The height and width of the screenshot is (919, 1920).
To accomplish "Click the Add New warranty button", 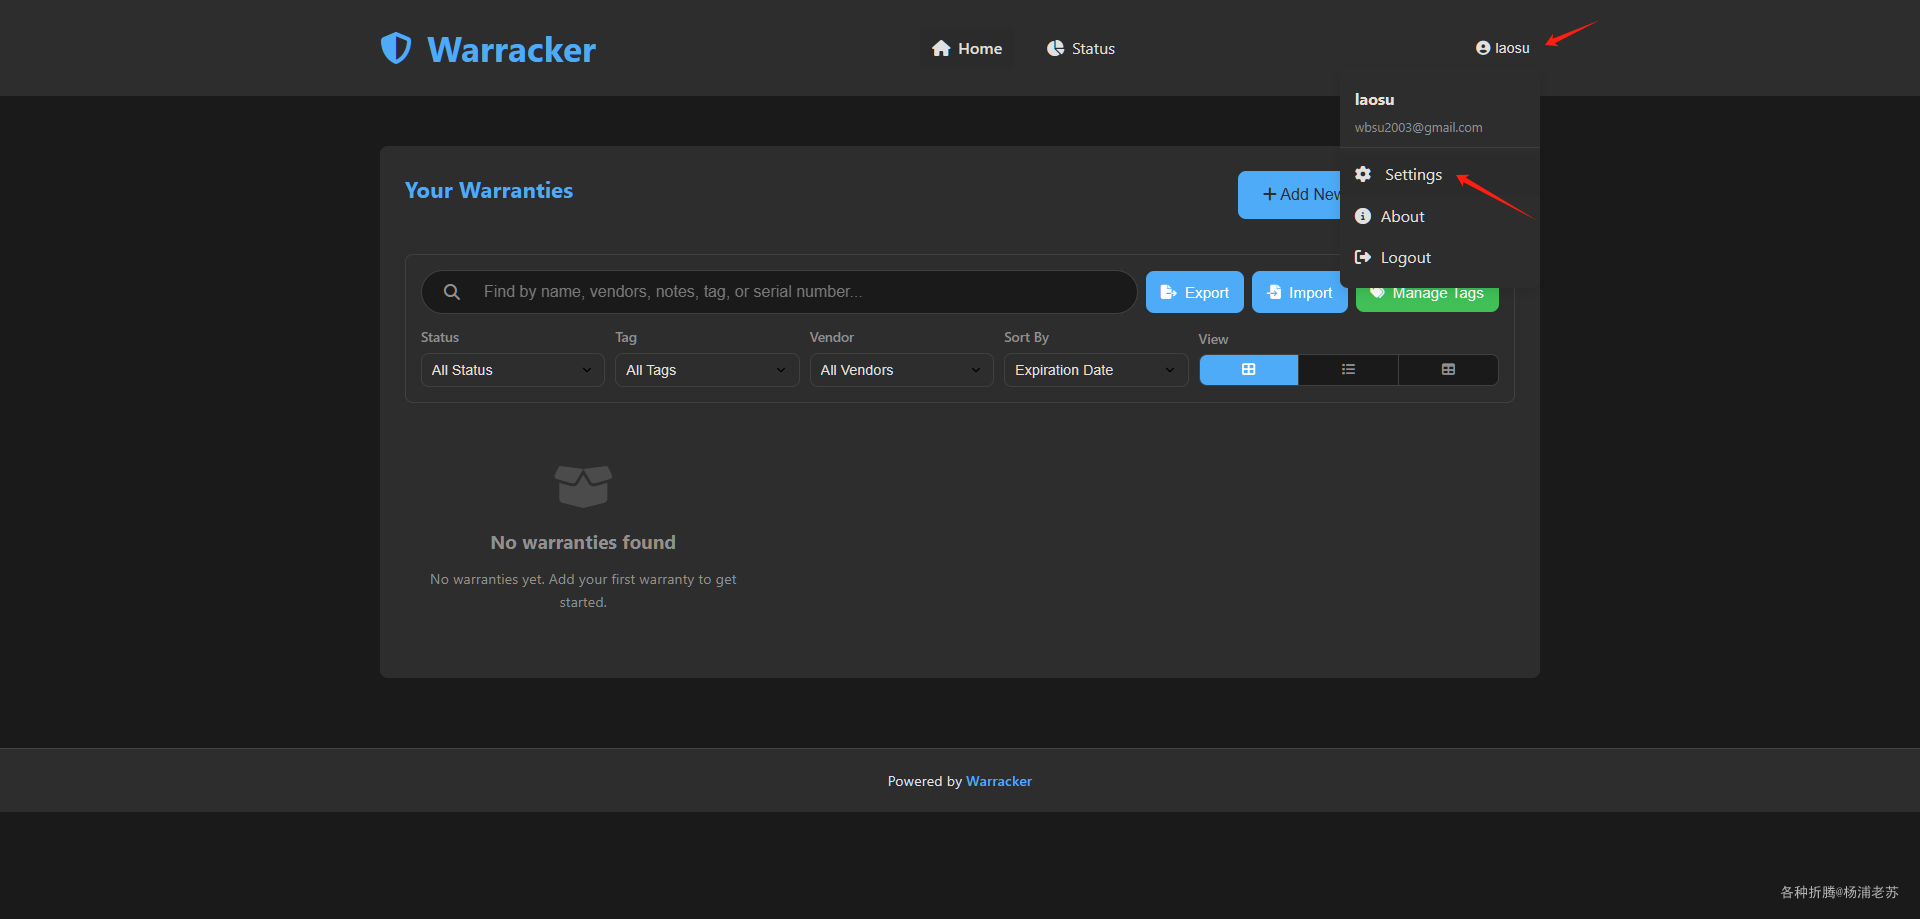I will (x=1290, y=195).
